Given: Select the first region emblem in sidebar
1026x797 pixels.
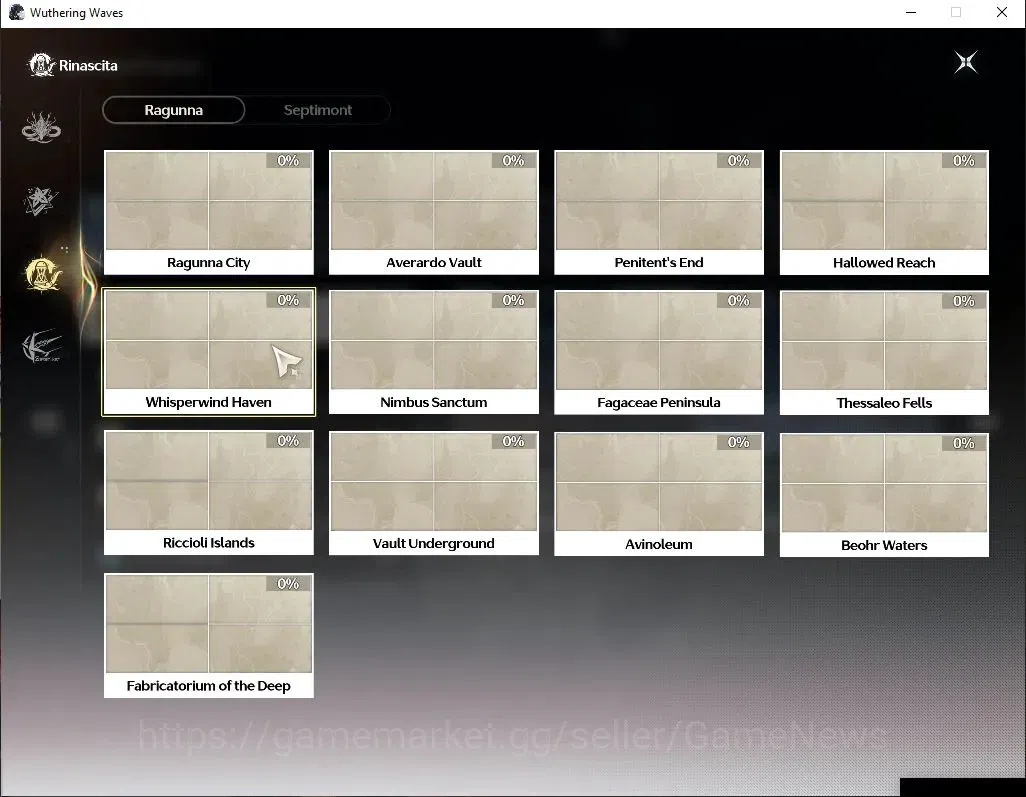Looking at the screenshot, I should (41, 127).
